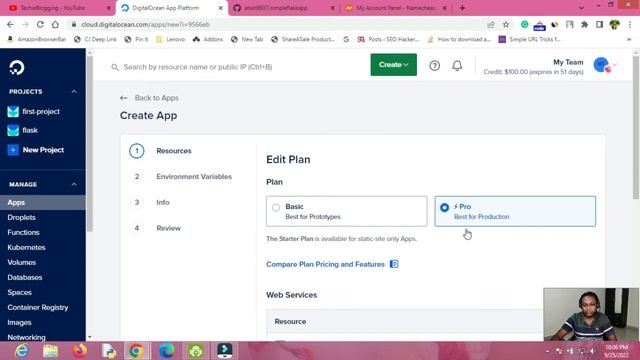Show more bookmarks overflow chevron
The image size is (640, 360).
point(629,39)
